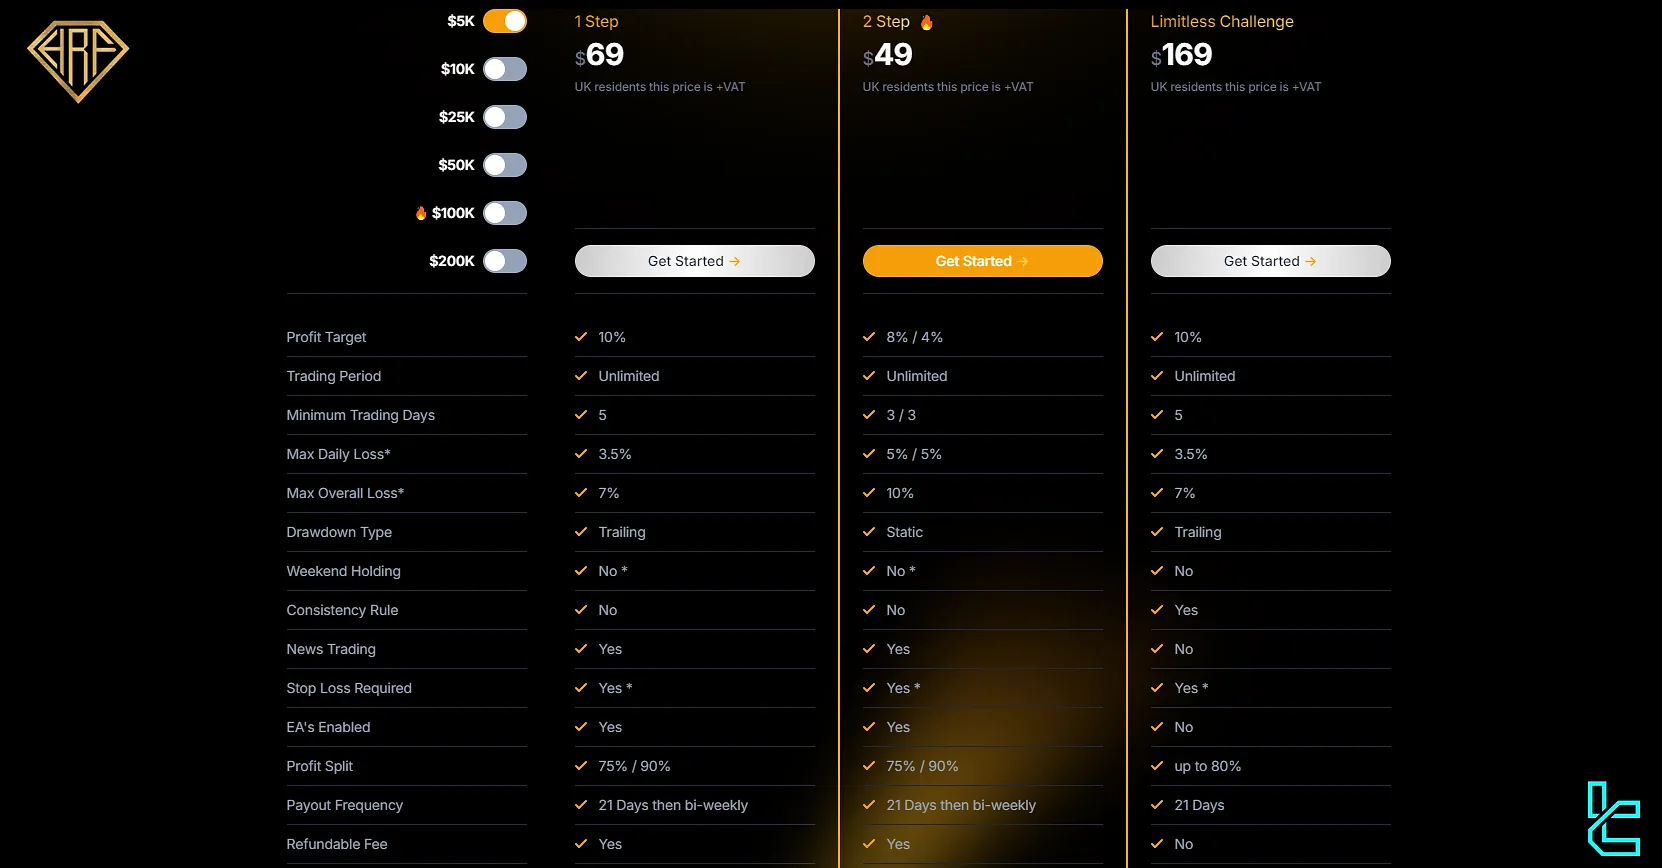
Task: Click the checkmark next to Static drawdown
Action: pyautogui.click(x=869, y=532)
